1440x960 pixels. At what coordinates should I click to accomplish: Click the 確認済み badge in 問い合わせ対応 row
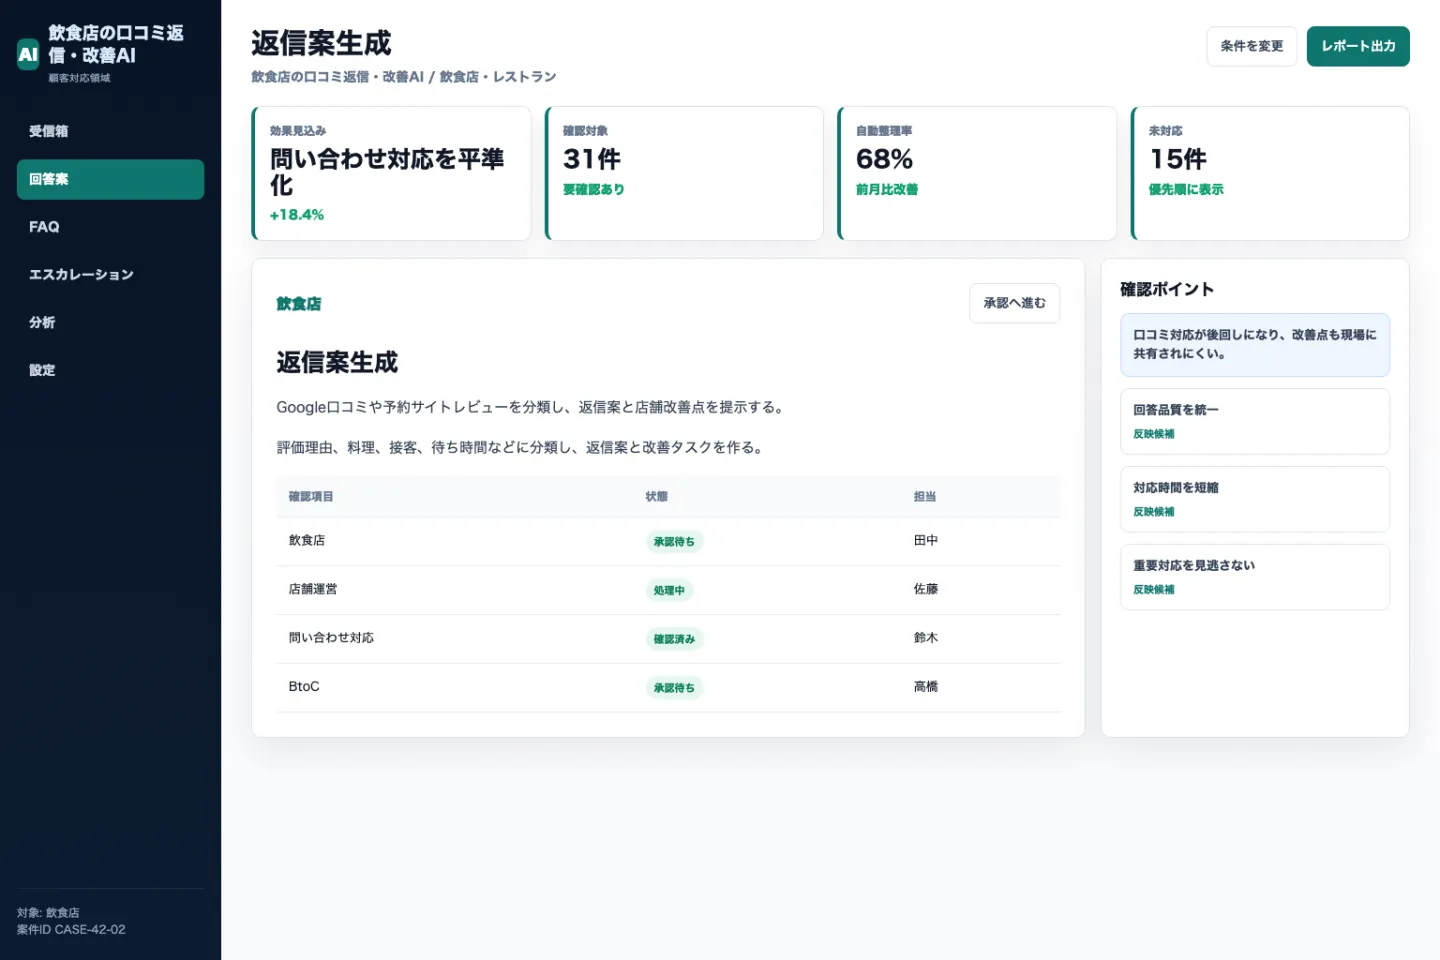(x=674, y=639)
